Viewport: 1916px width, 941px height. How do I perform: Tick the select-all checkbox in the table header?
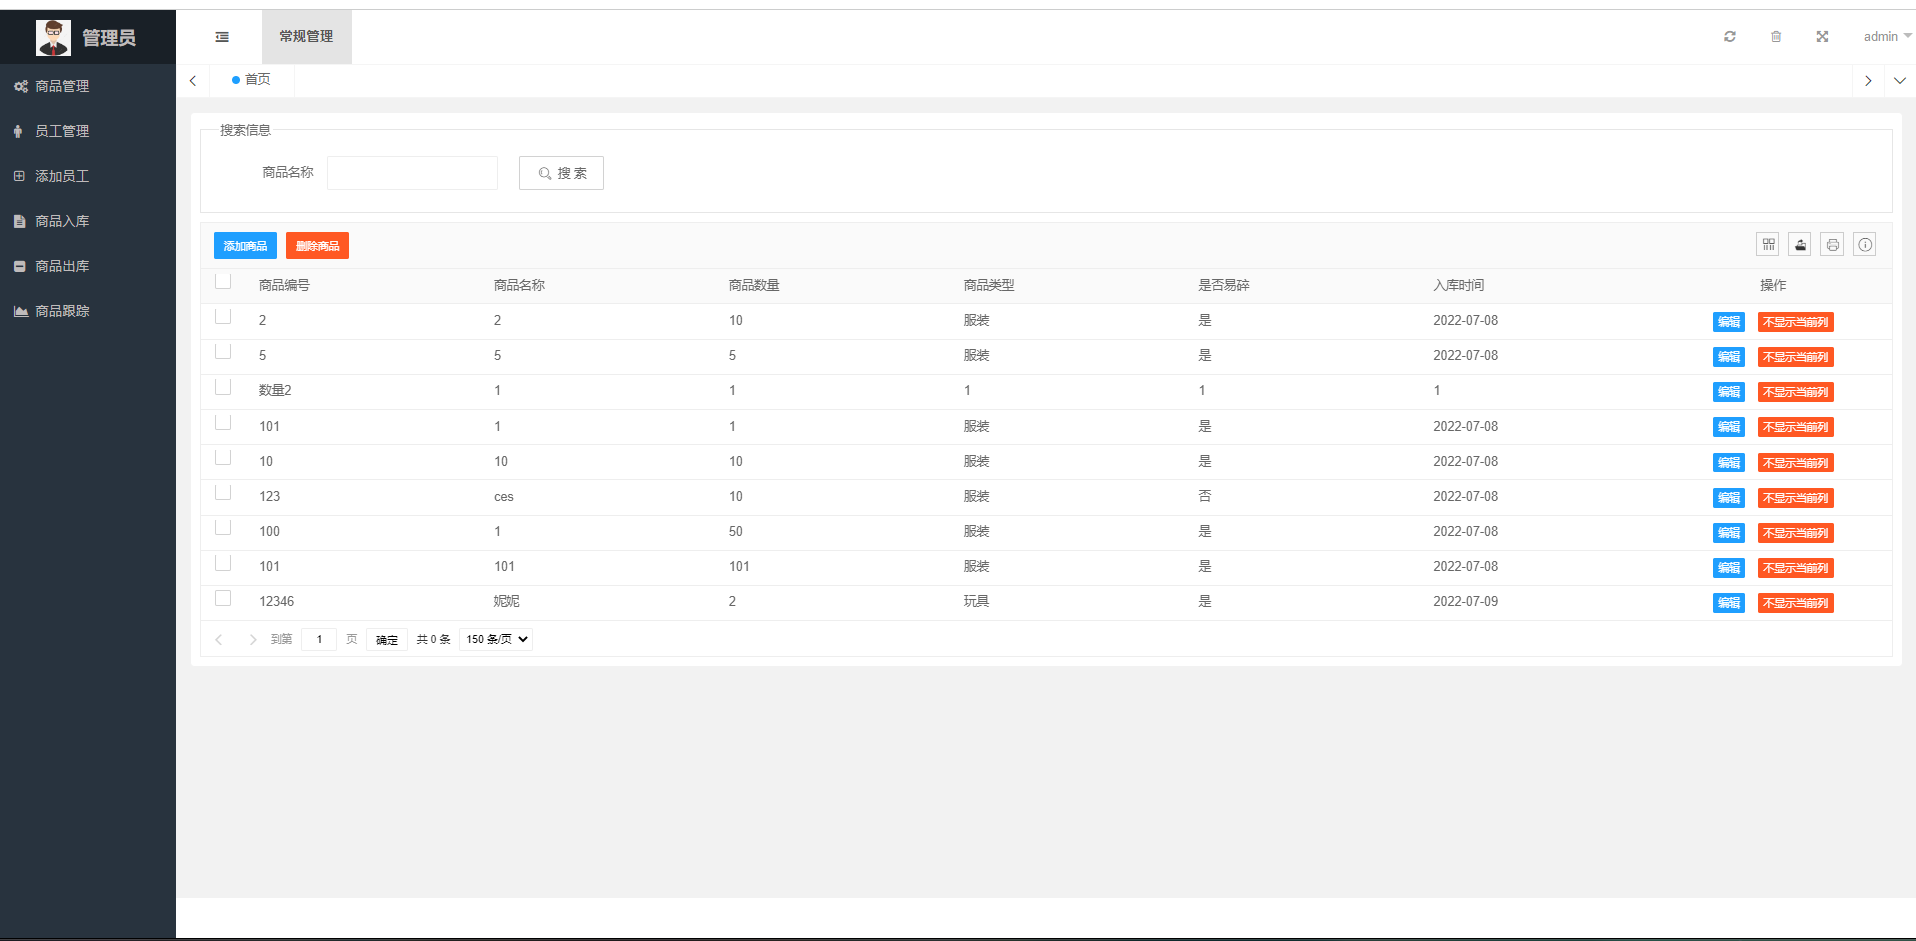point(223,282)
